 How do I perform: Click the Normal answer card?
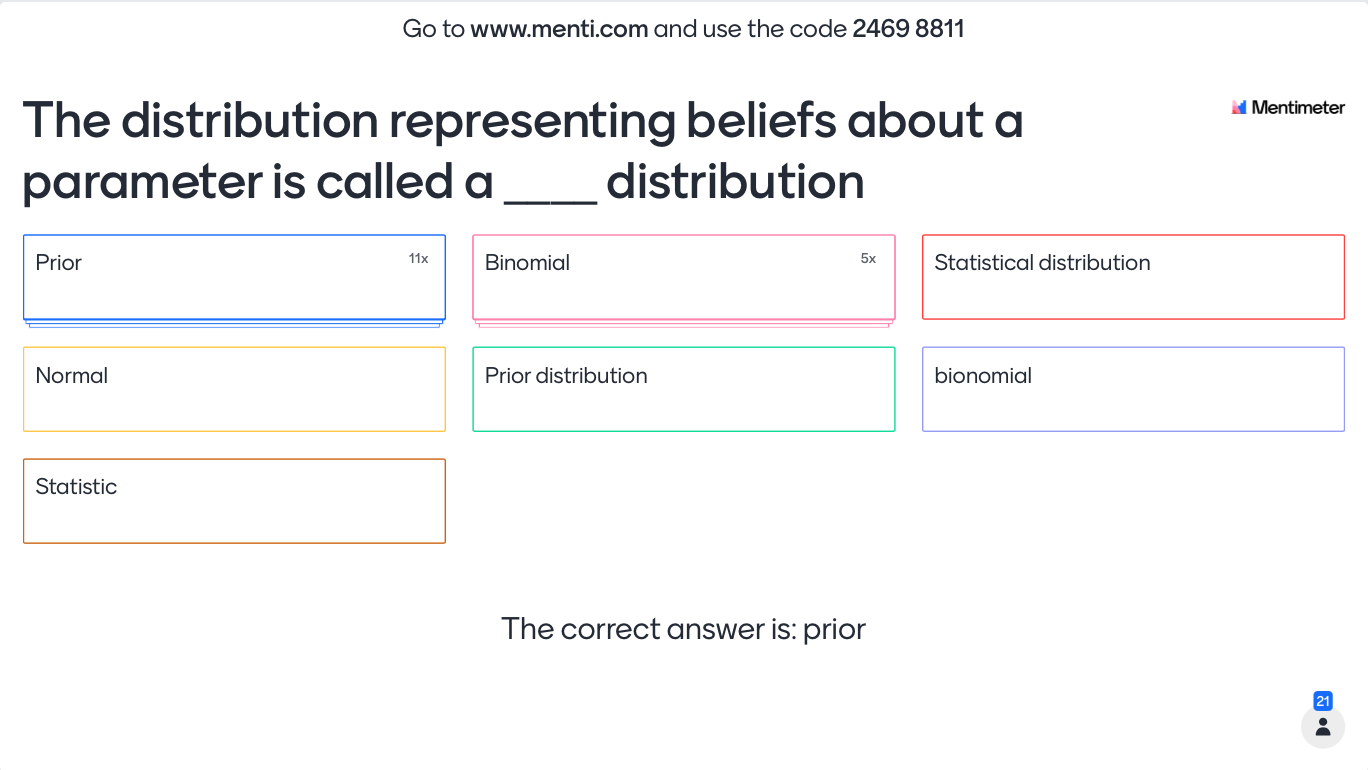234,389
